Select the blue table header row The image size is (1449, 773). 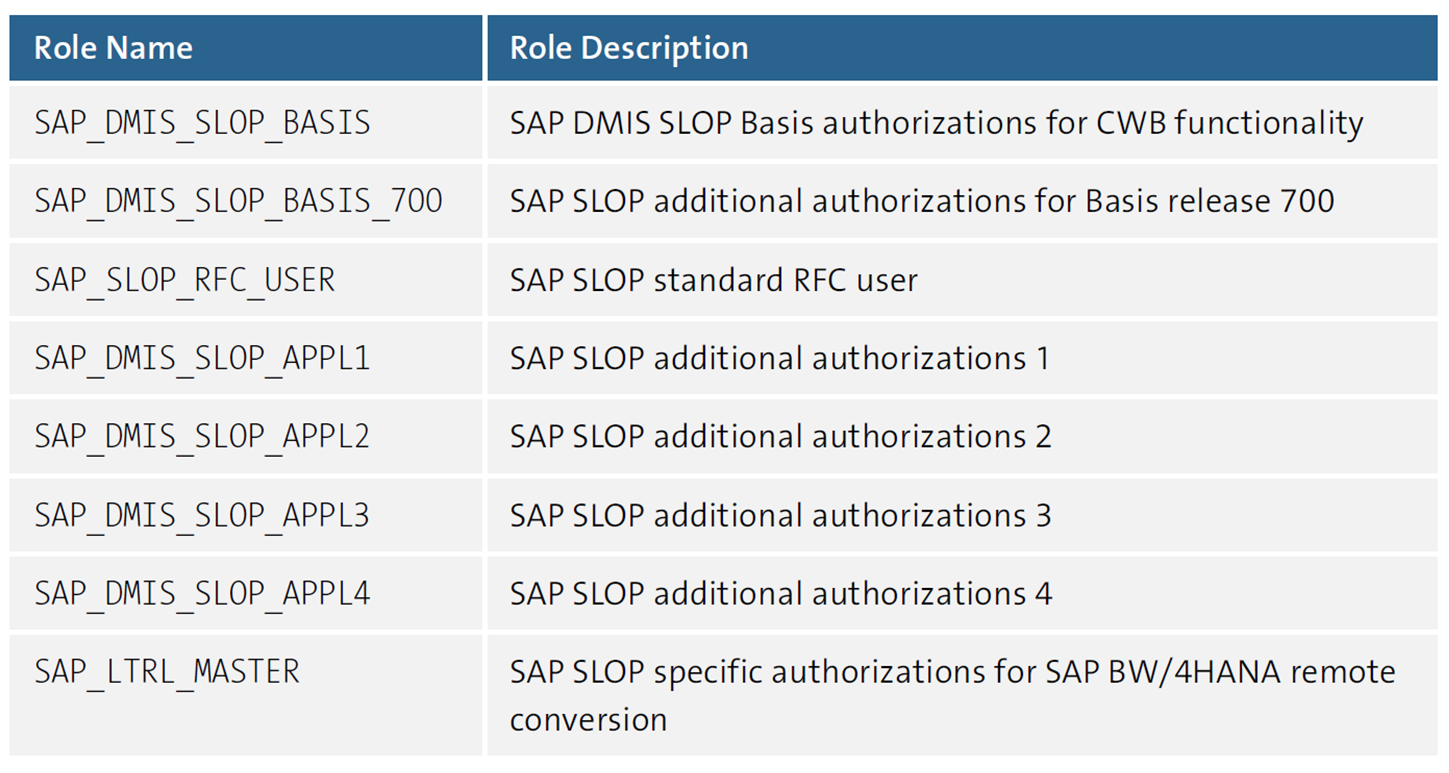[724, 47]
